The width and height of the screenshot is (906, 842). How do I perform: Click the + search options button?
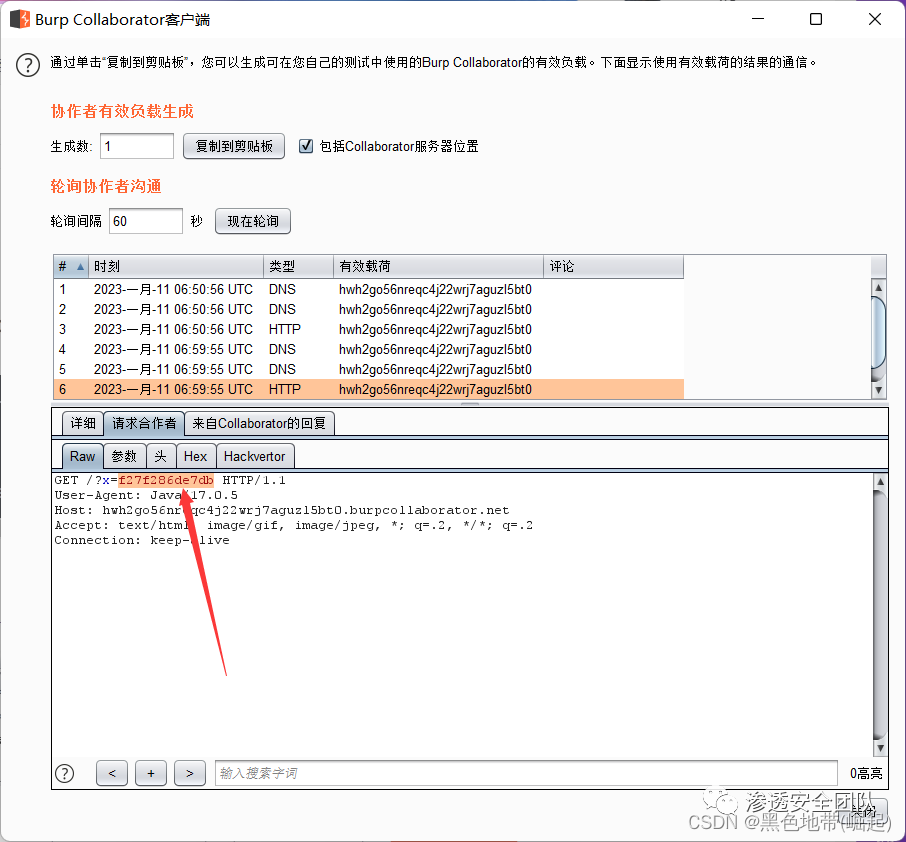pyautogui.click(x=151, y=773)
